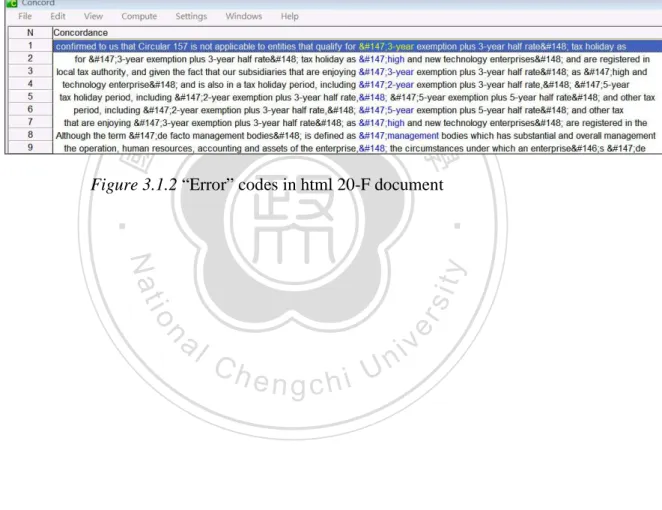Screen dimensions: 662x510
Task: Open the View menu
Action: [93, 16]
